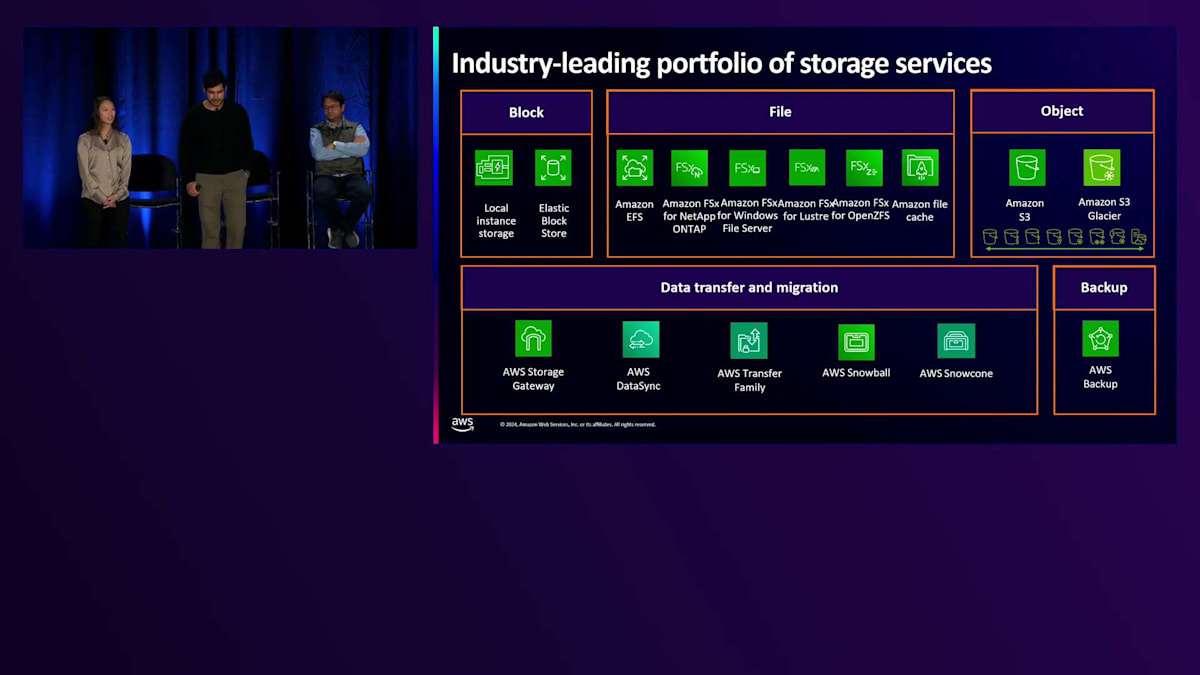Choose the AWS Snowcone icon
Screen dimensions: 1200x675
956,341
